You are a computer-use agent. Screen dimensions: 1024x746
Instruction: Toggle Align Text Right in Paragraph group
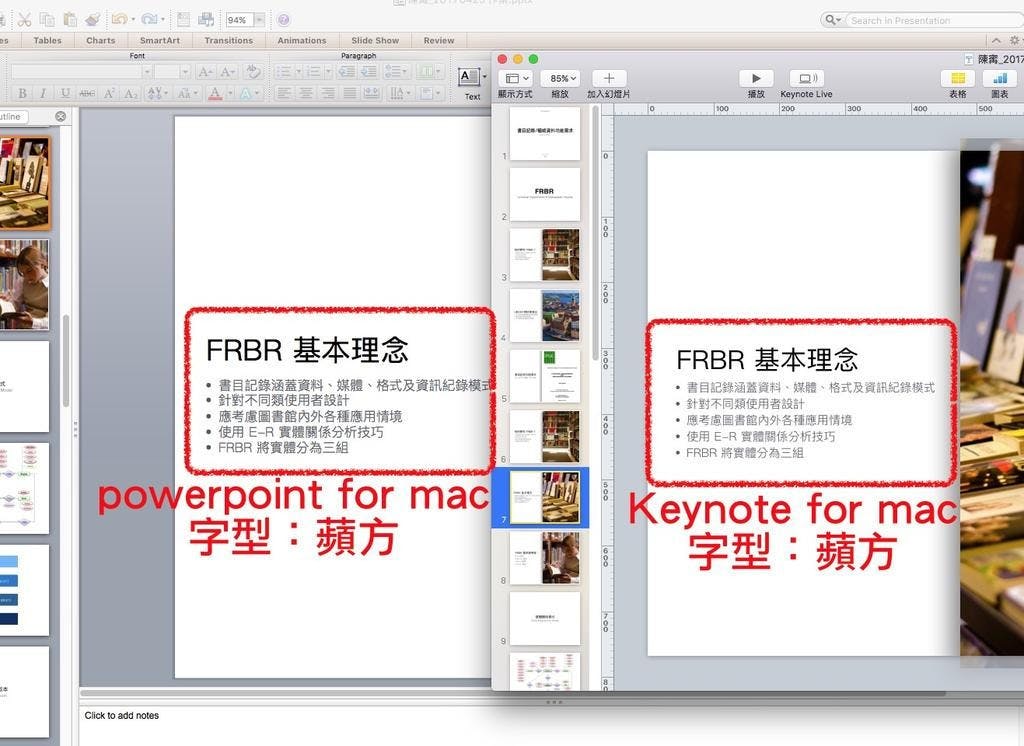(x=328, y=93)
